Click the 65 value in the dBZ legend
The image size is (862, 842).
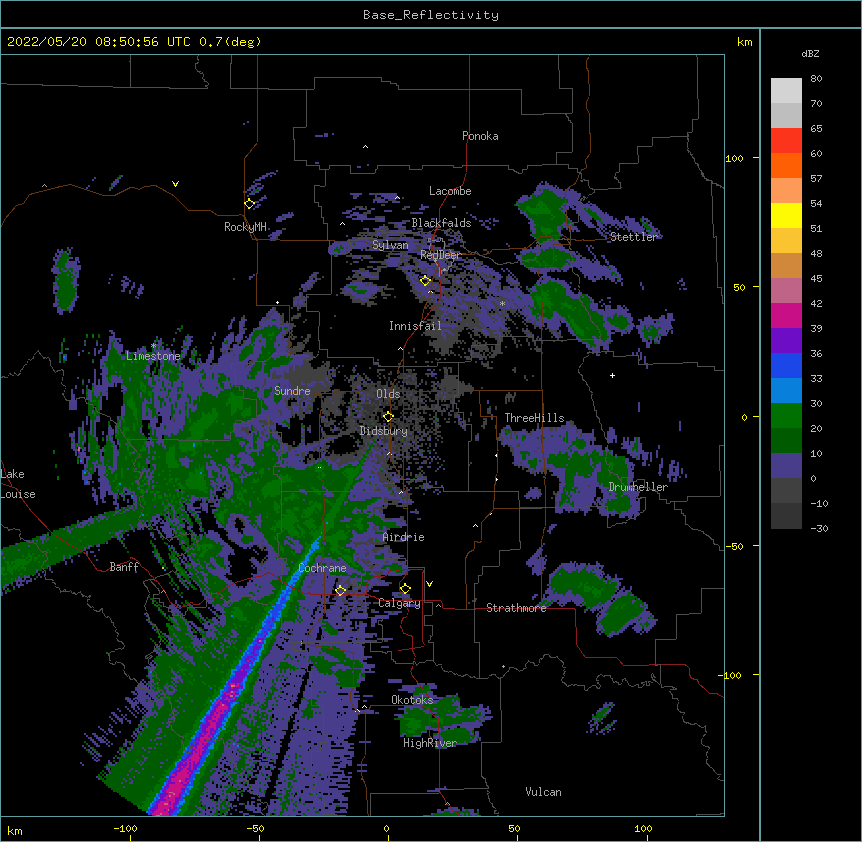click(x=816, y=129)
